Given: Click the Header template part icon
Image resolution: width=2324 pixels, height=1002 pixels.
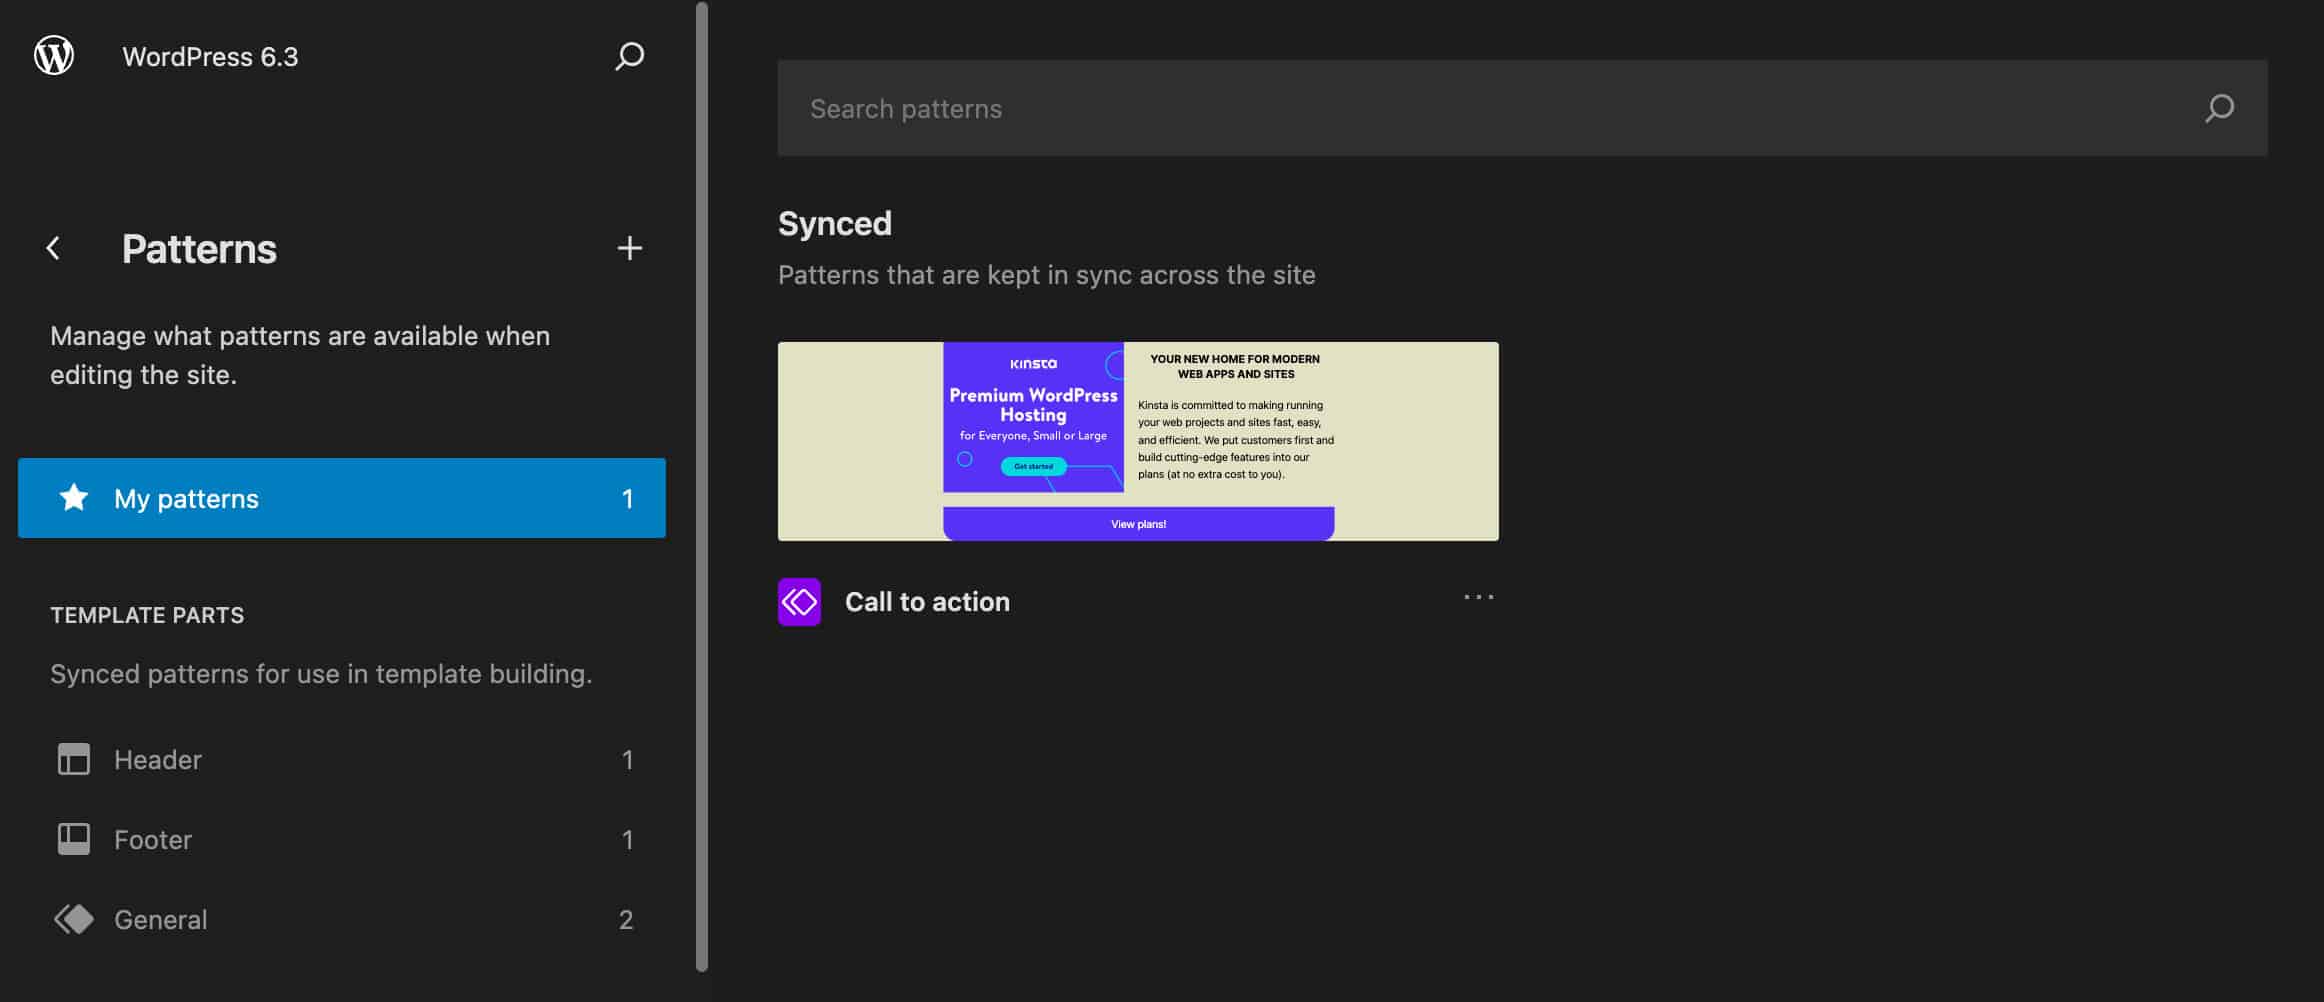Looking at the screenshot, I should click(73, 759).
